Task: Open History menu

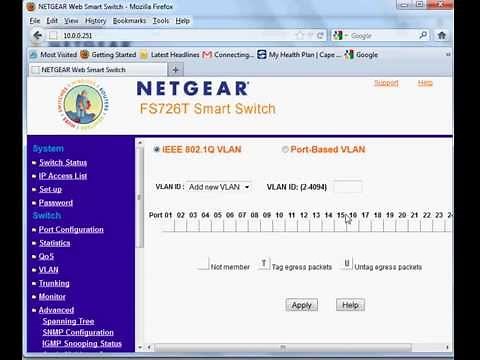Action: (95, 21)
